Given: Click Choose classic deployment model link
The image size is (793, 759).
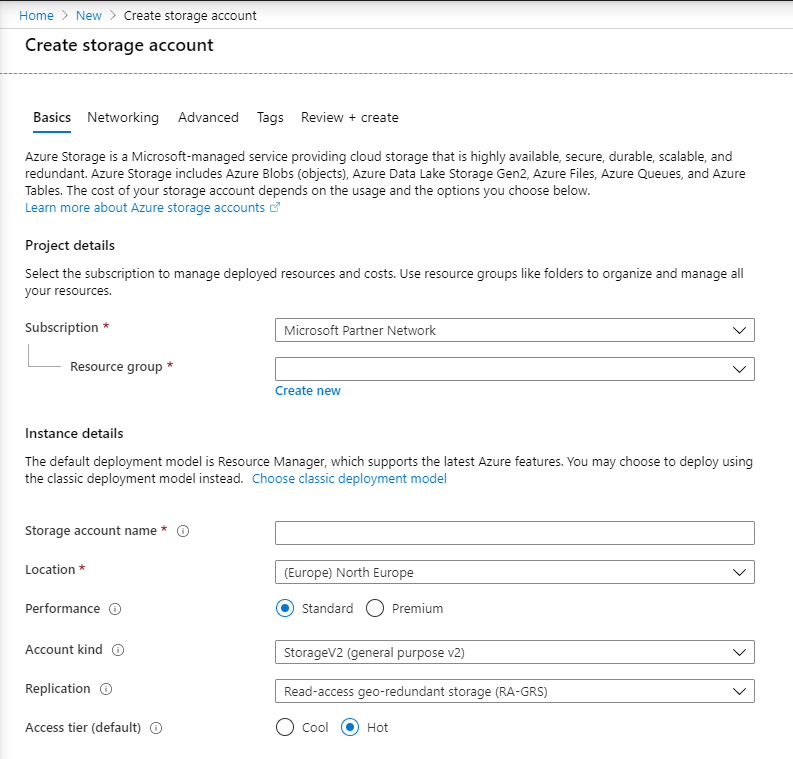Looking at the screenshot, I should [x=349, y=478].
